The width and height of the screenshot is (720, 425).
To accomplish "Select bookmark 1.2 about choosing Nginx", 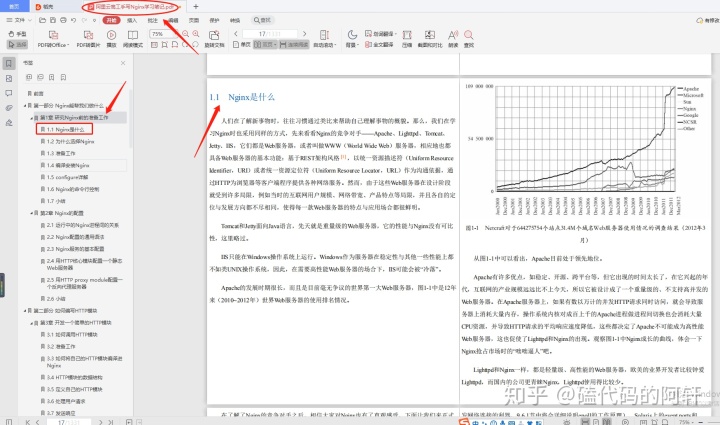I will pos(70,141).
